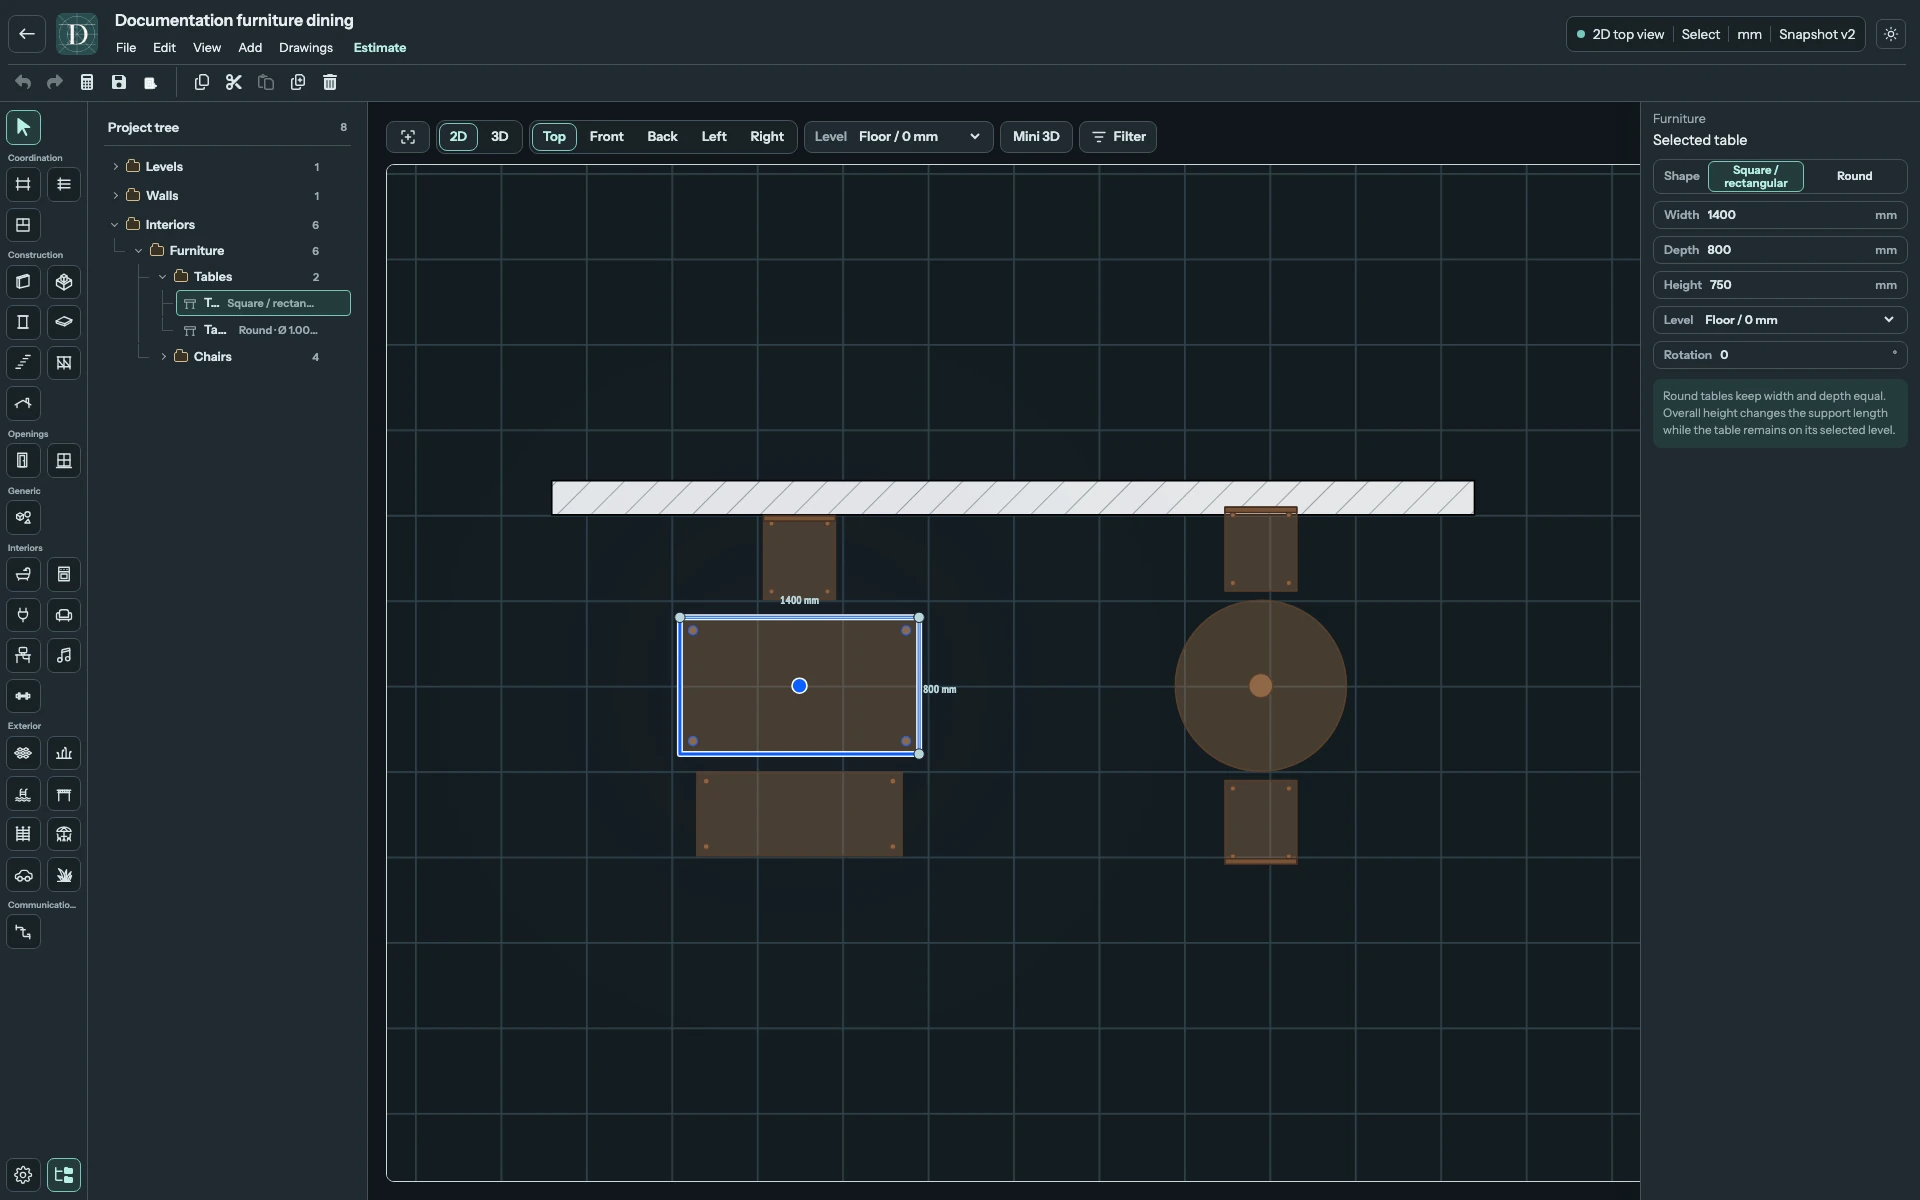Activate the Select arrow tool
1920x1200 pixels.
tap(23, 127)
